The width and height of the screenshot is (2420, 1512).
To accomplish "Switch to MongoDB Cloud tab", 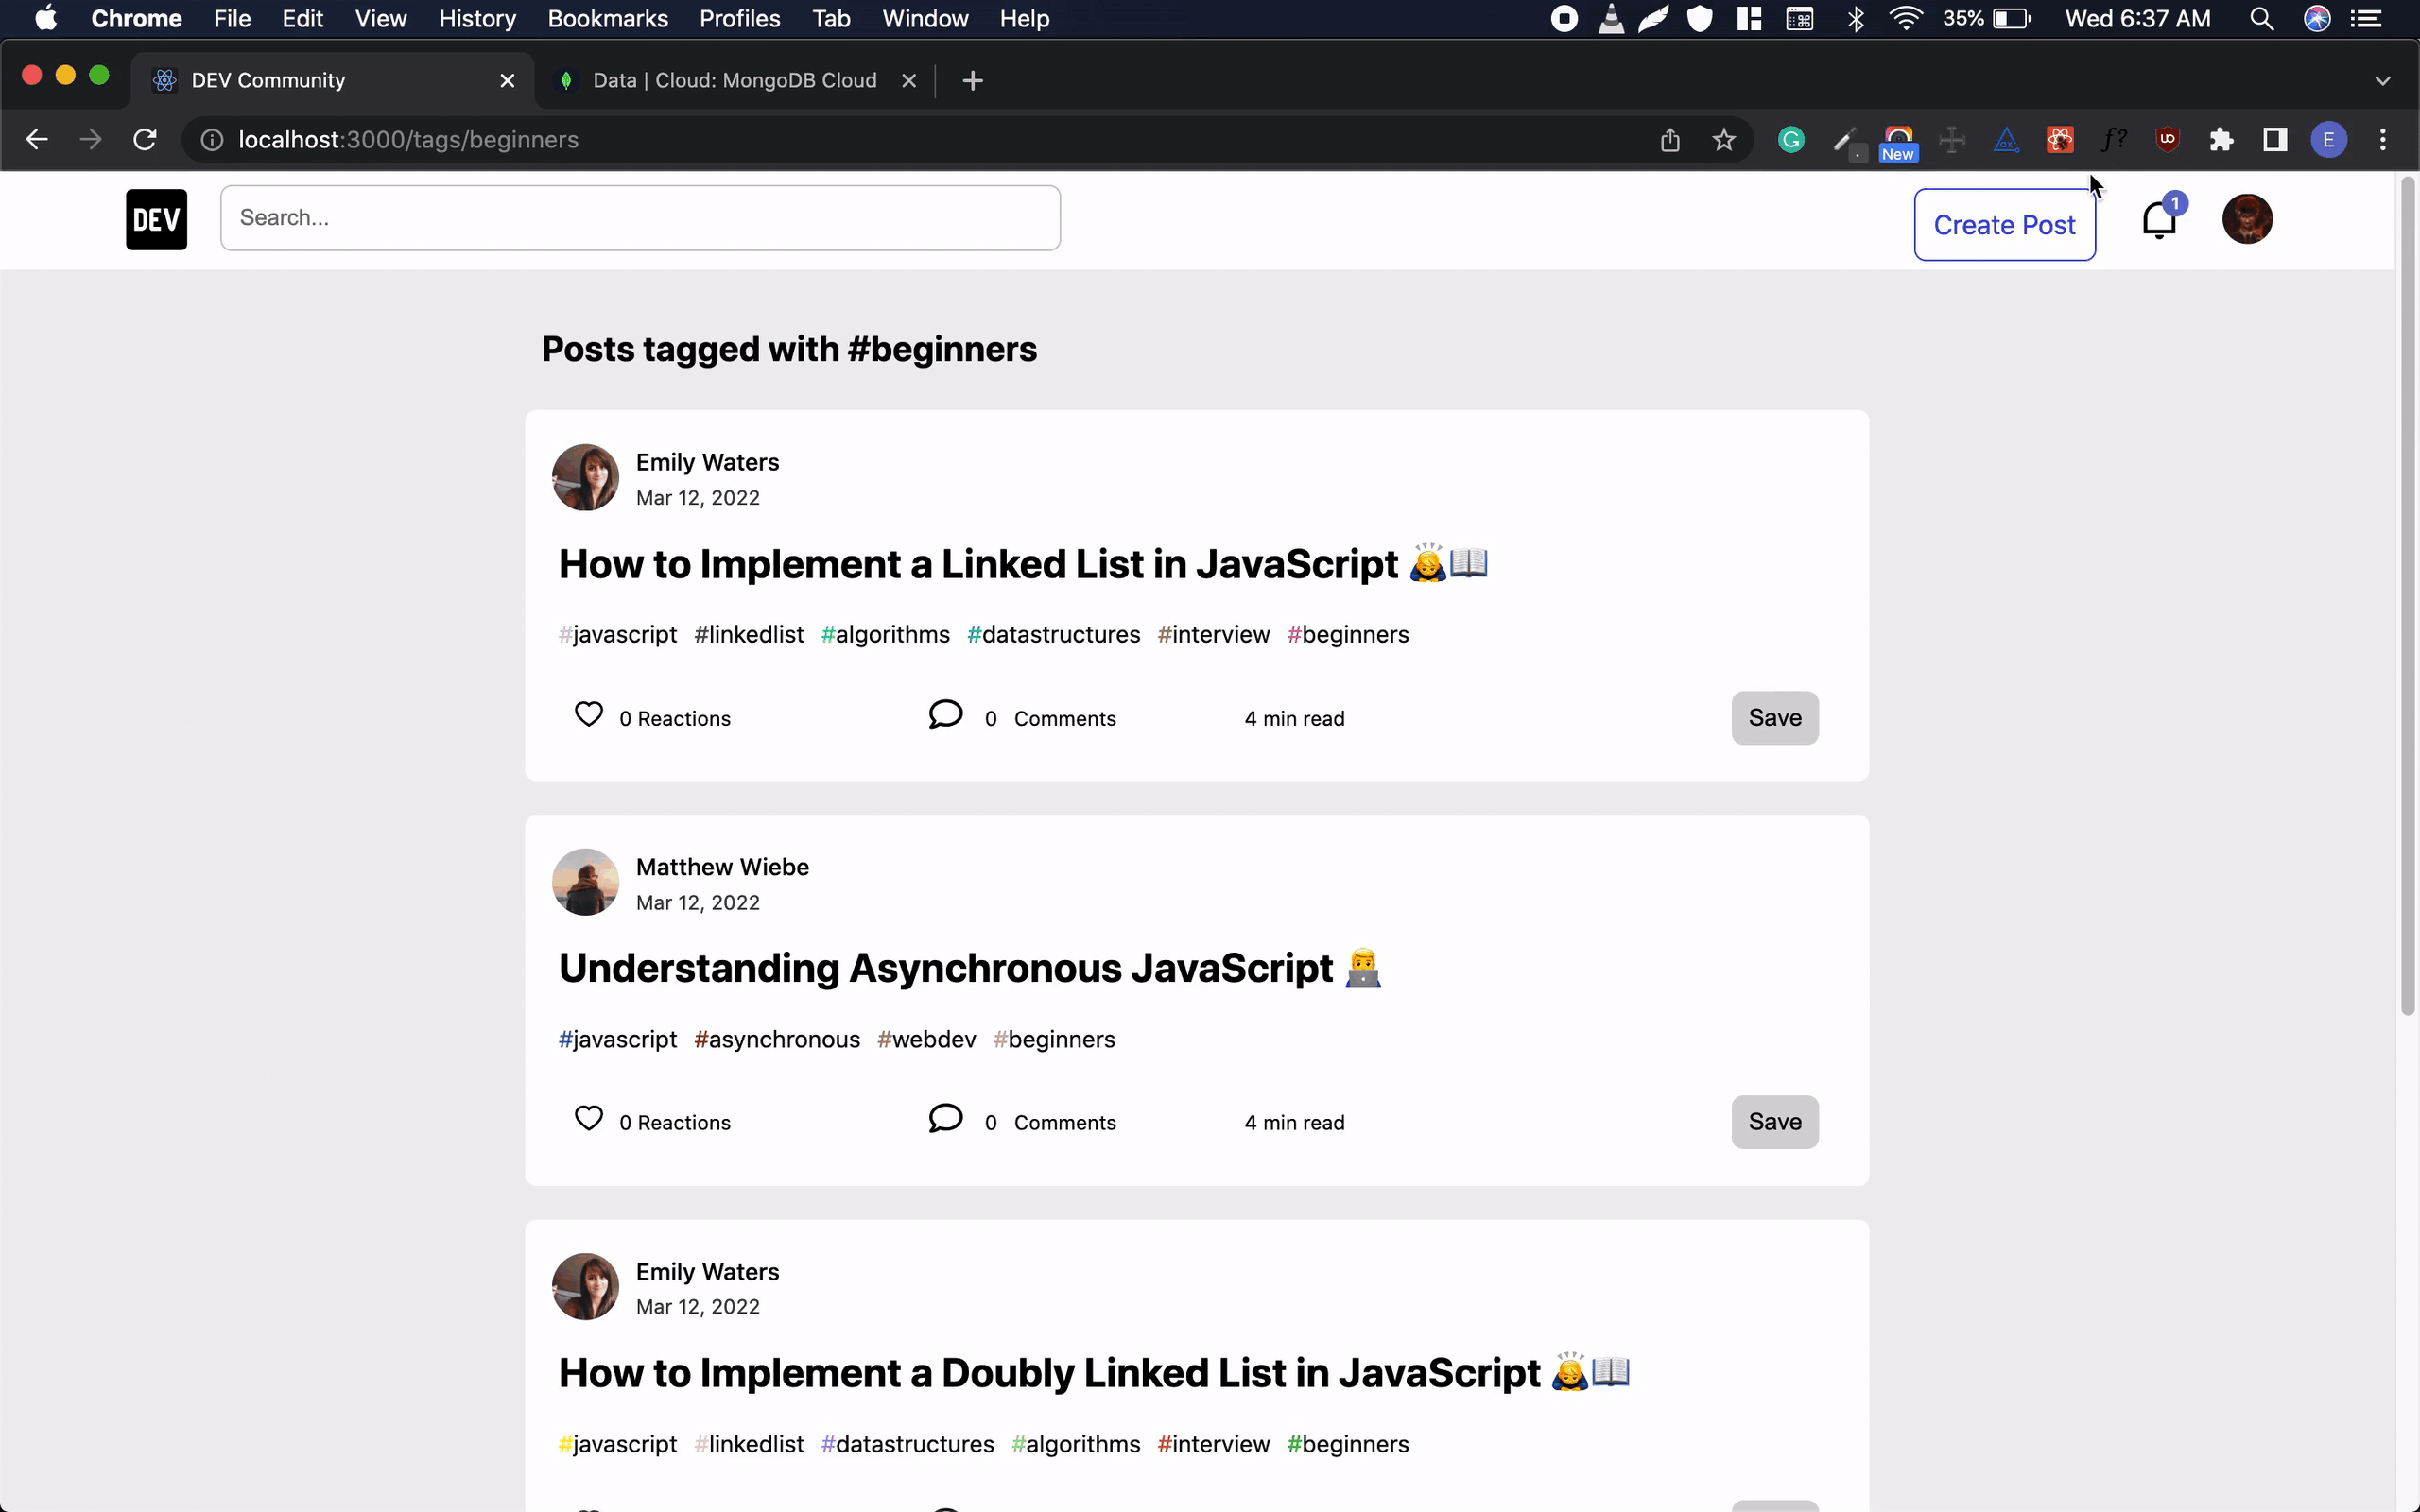I will (x=733, y=81).
